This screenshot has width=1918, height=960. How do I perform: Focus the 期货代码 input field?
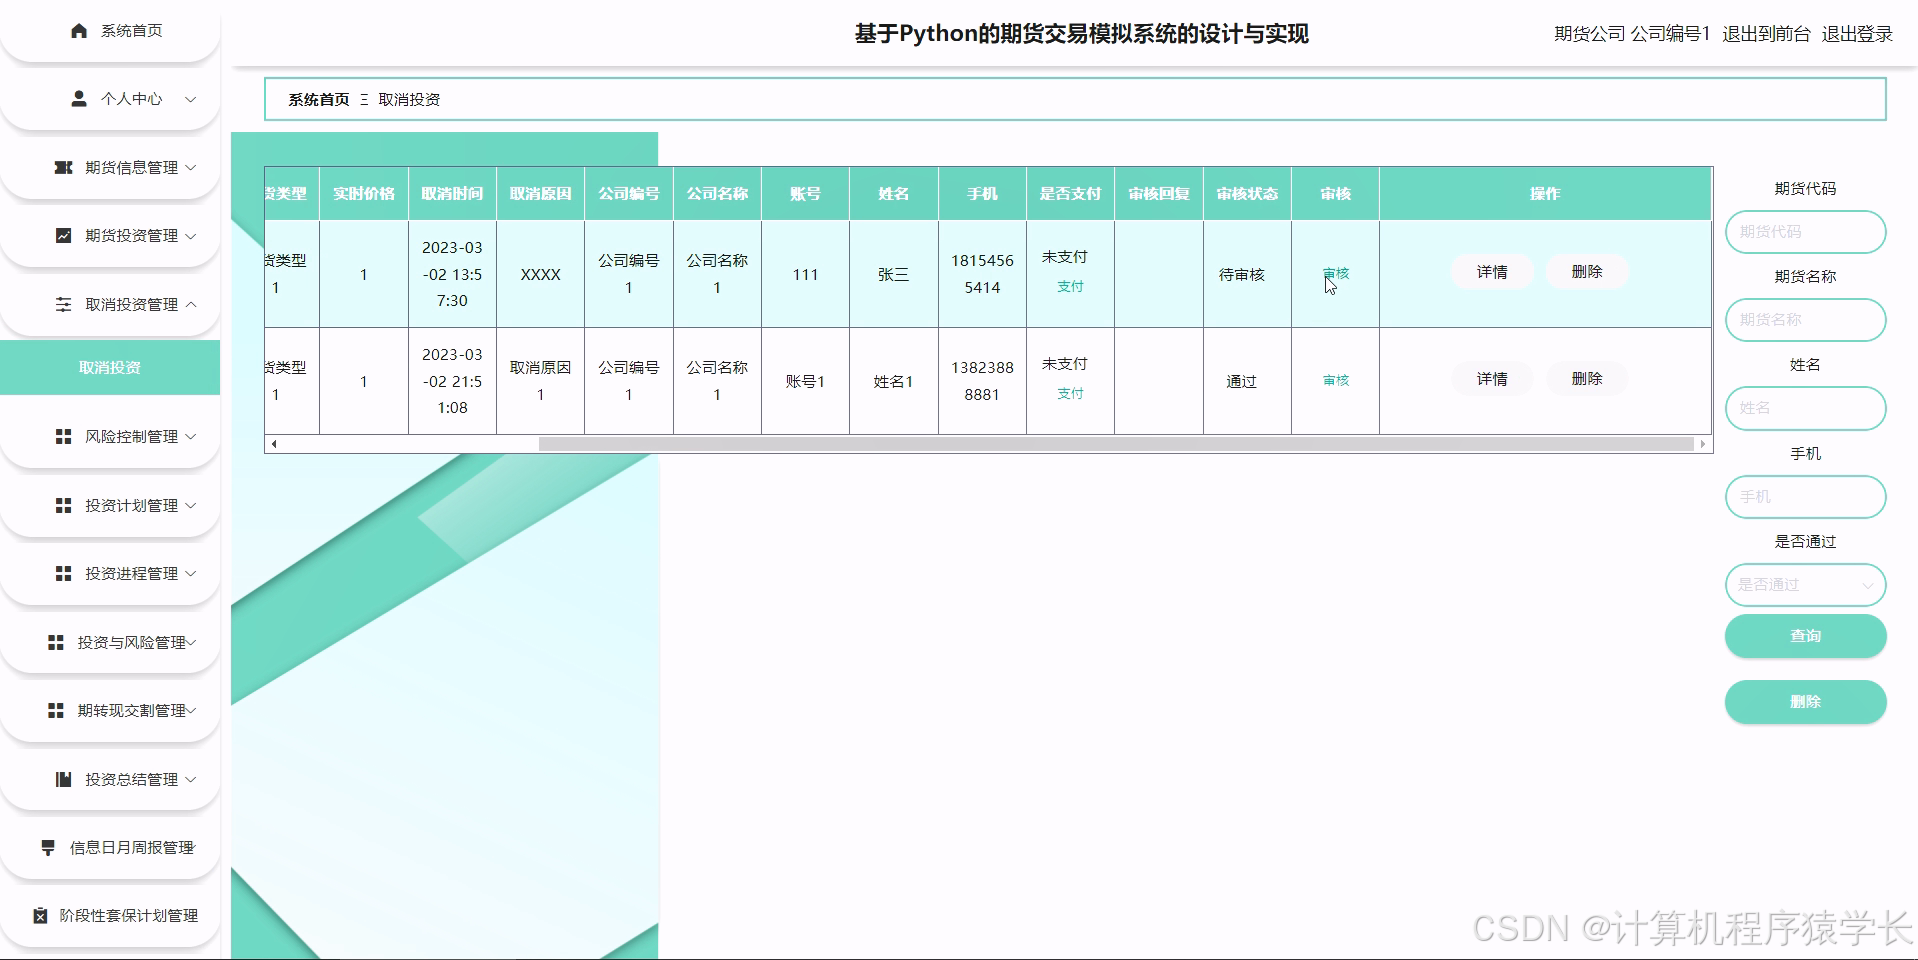1805,232
